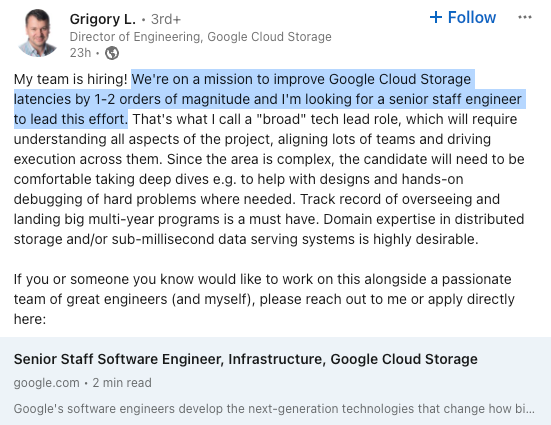Open the author's profile photo
551x425 pixels.
coord(38,33)
